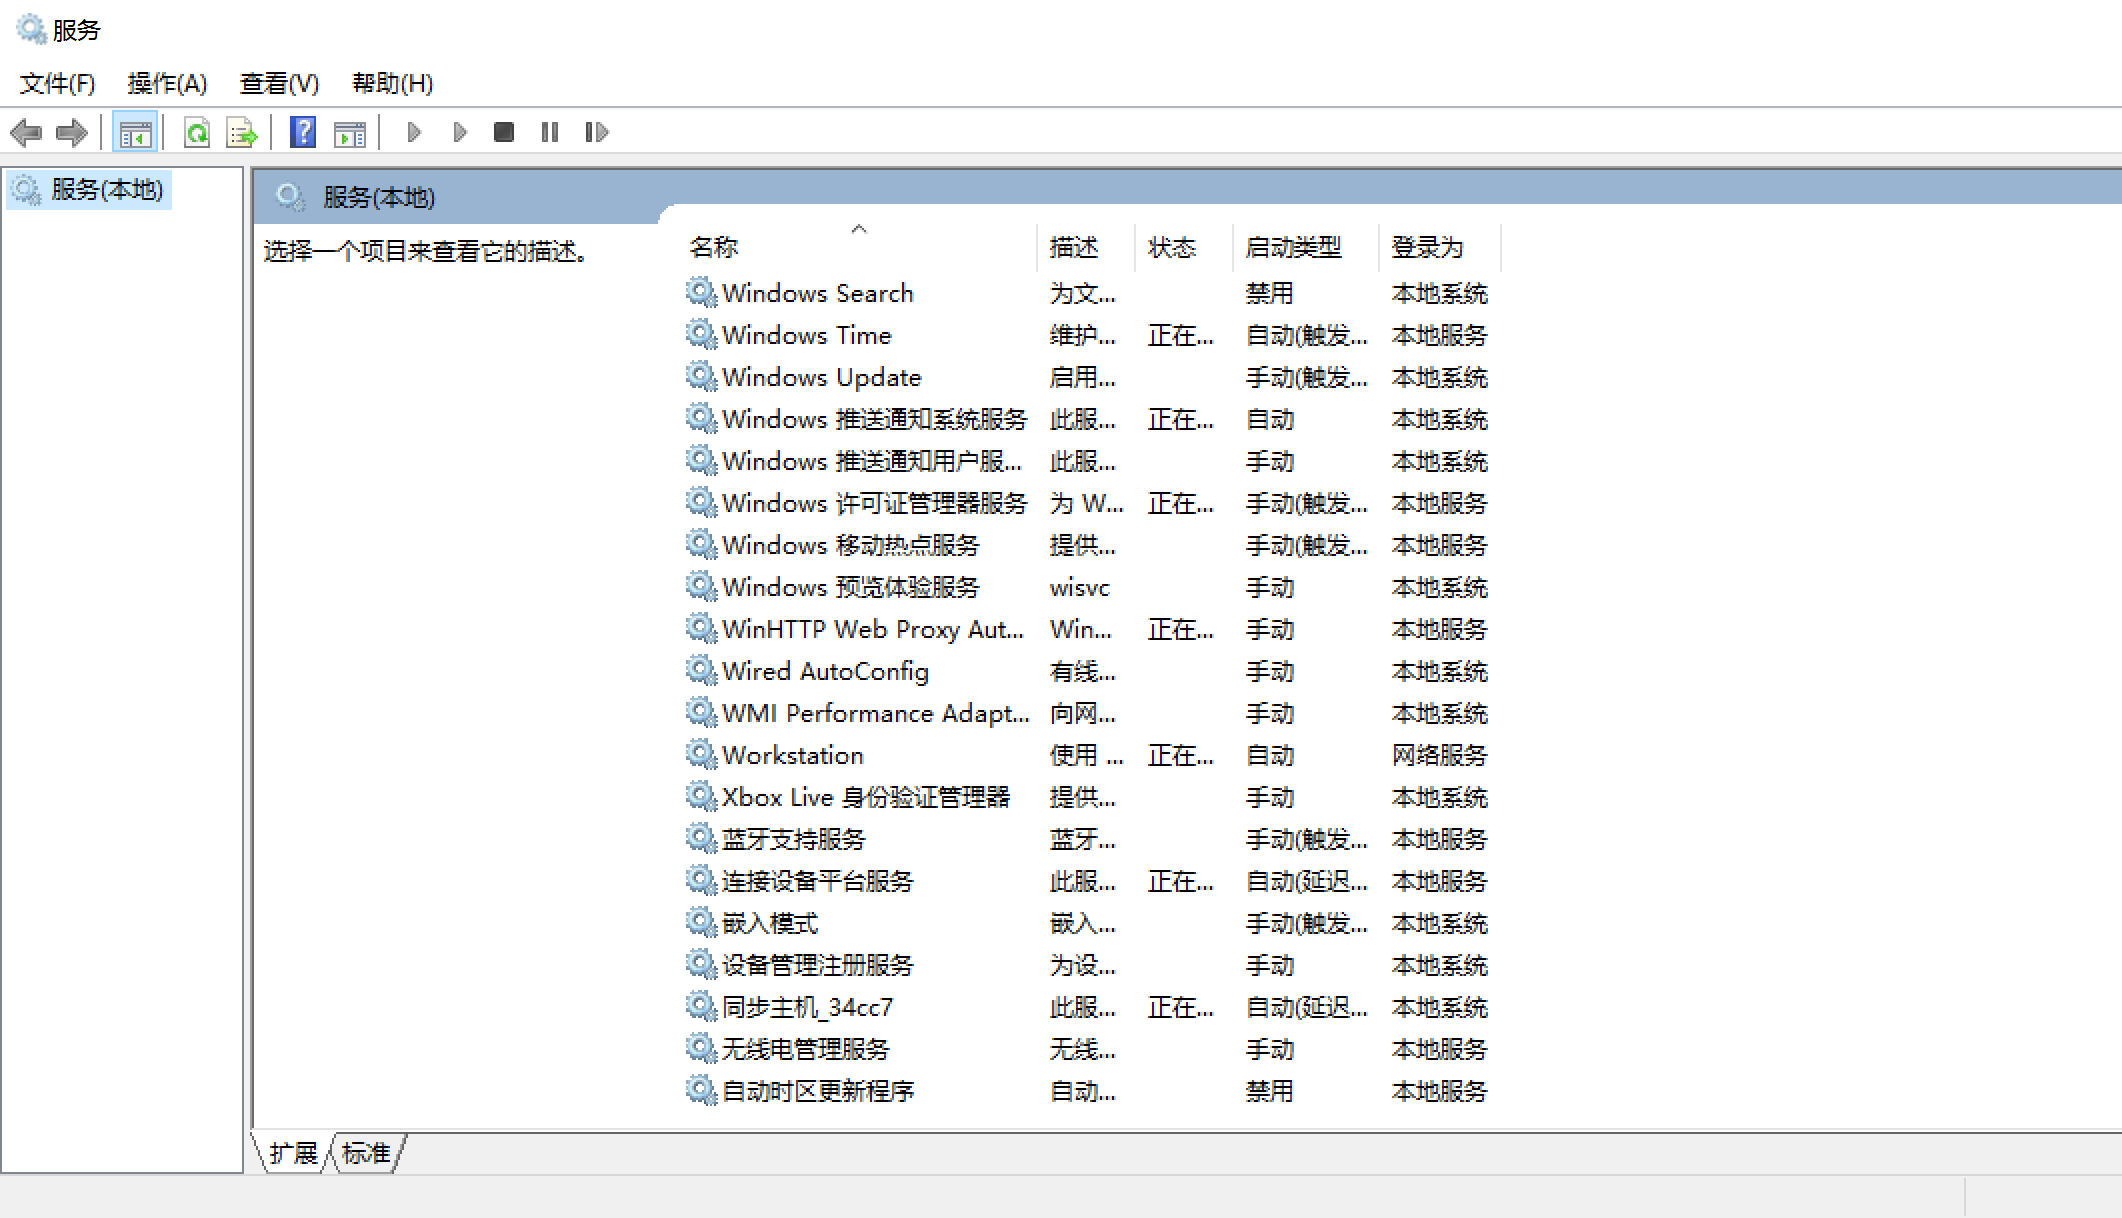Viewport: 2122px width, 1218px height.
Task: Switch to the 标准 tab
Action: [366, 1153]
